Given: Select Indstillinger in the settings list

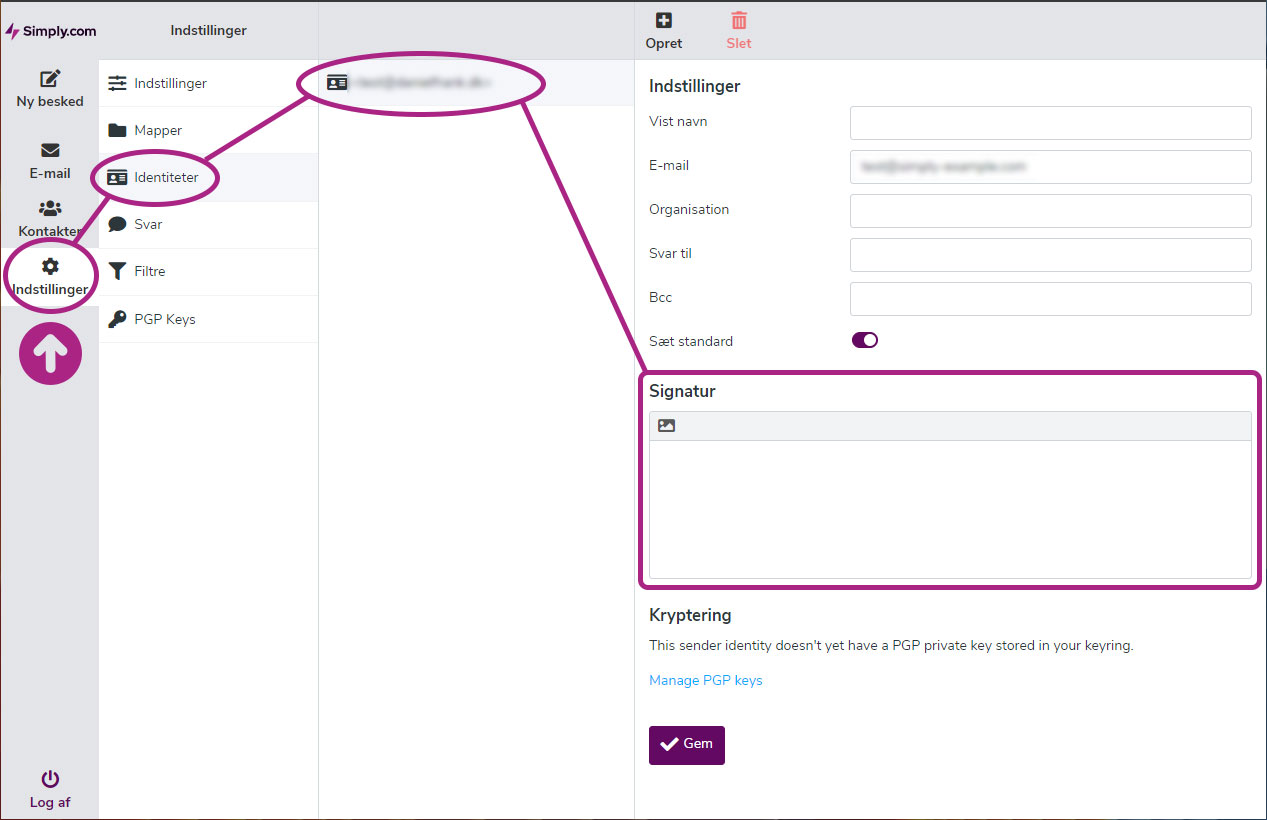Looking at the screenshot, I should point(170,83).
